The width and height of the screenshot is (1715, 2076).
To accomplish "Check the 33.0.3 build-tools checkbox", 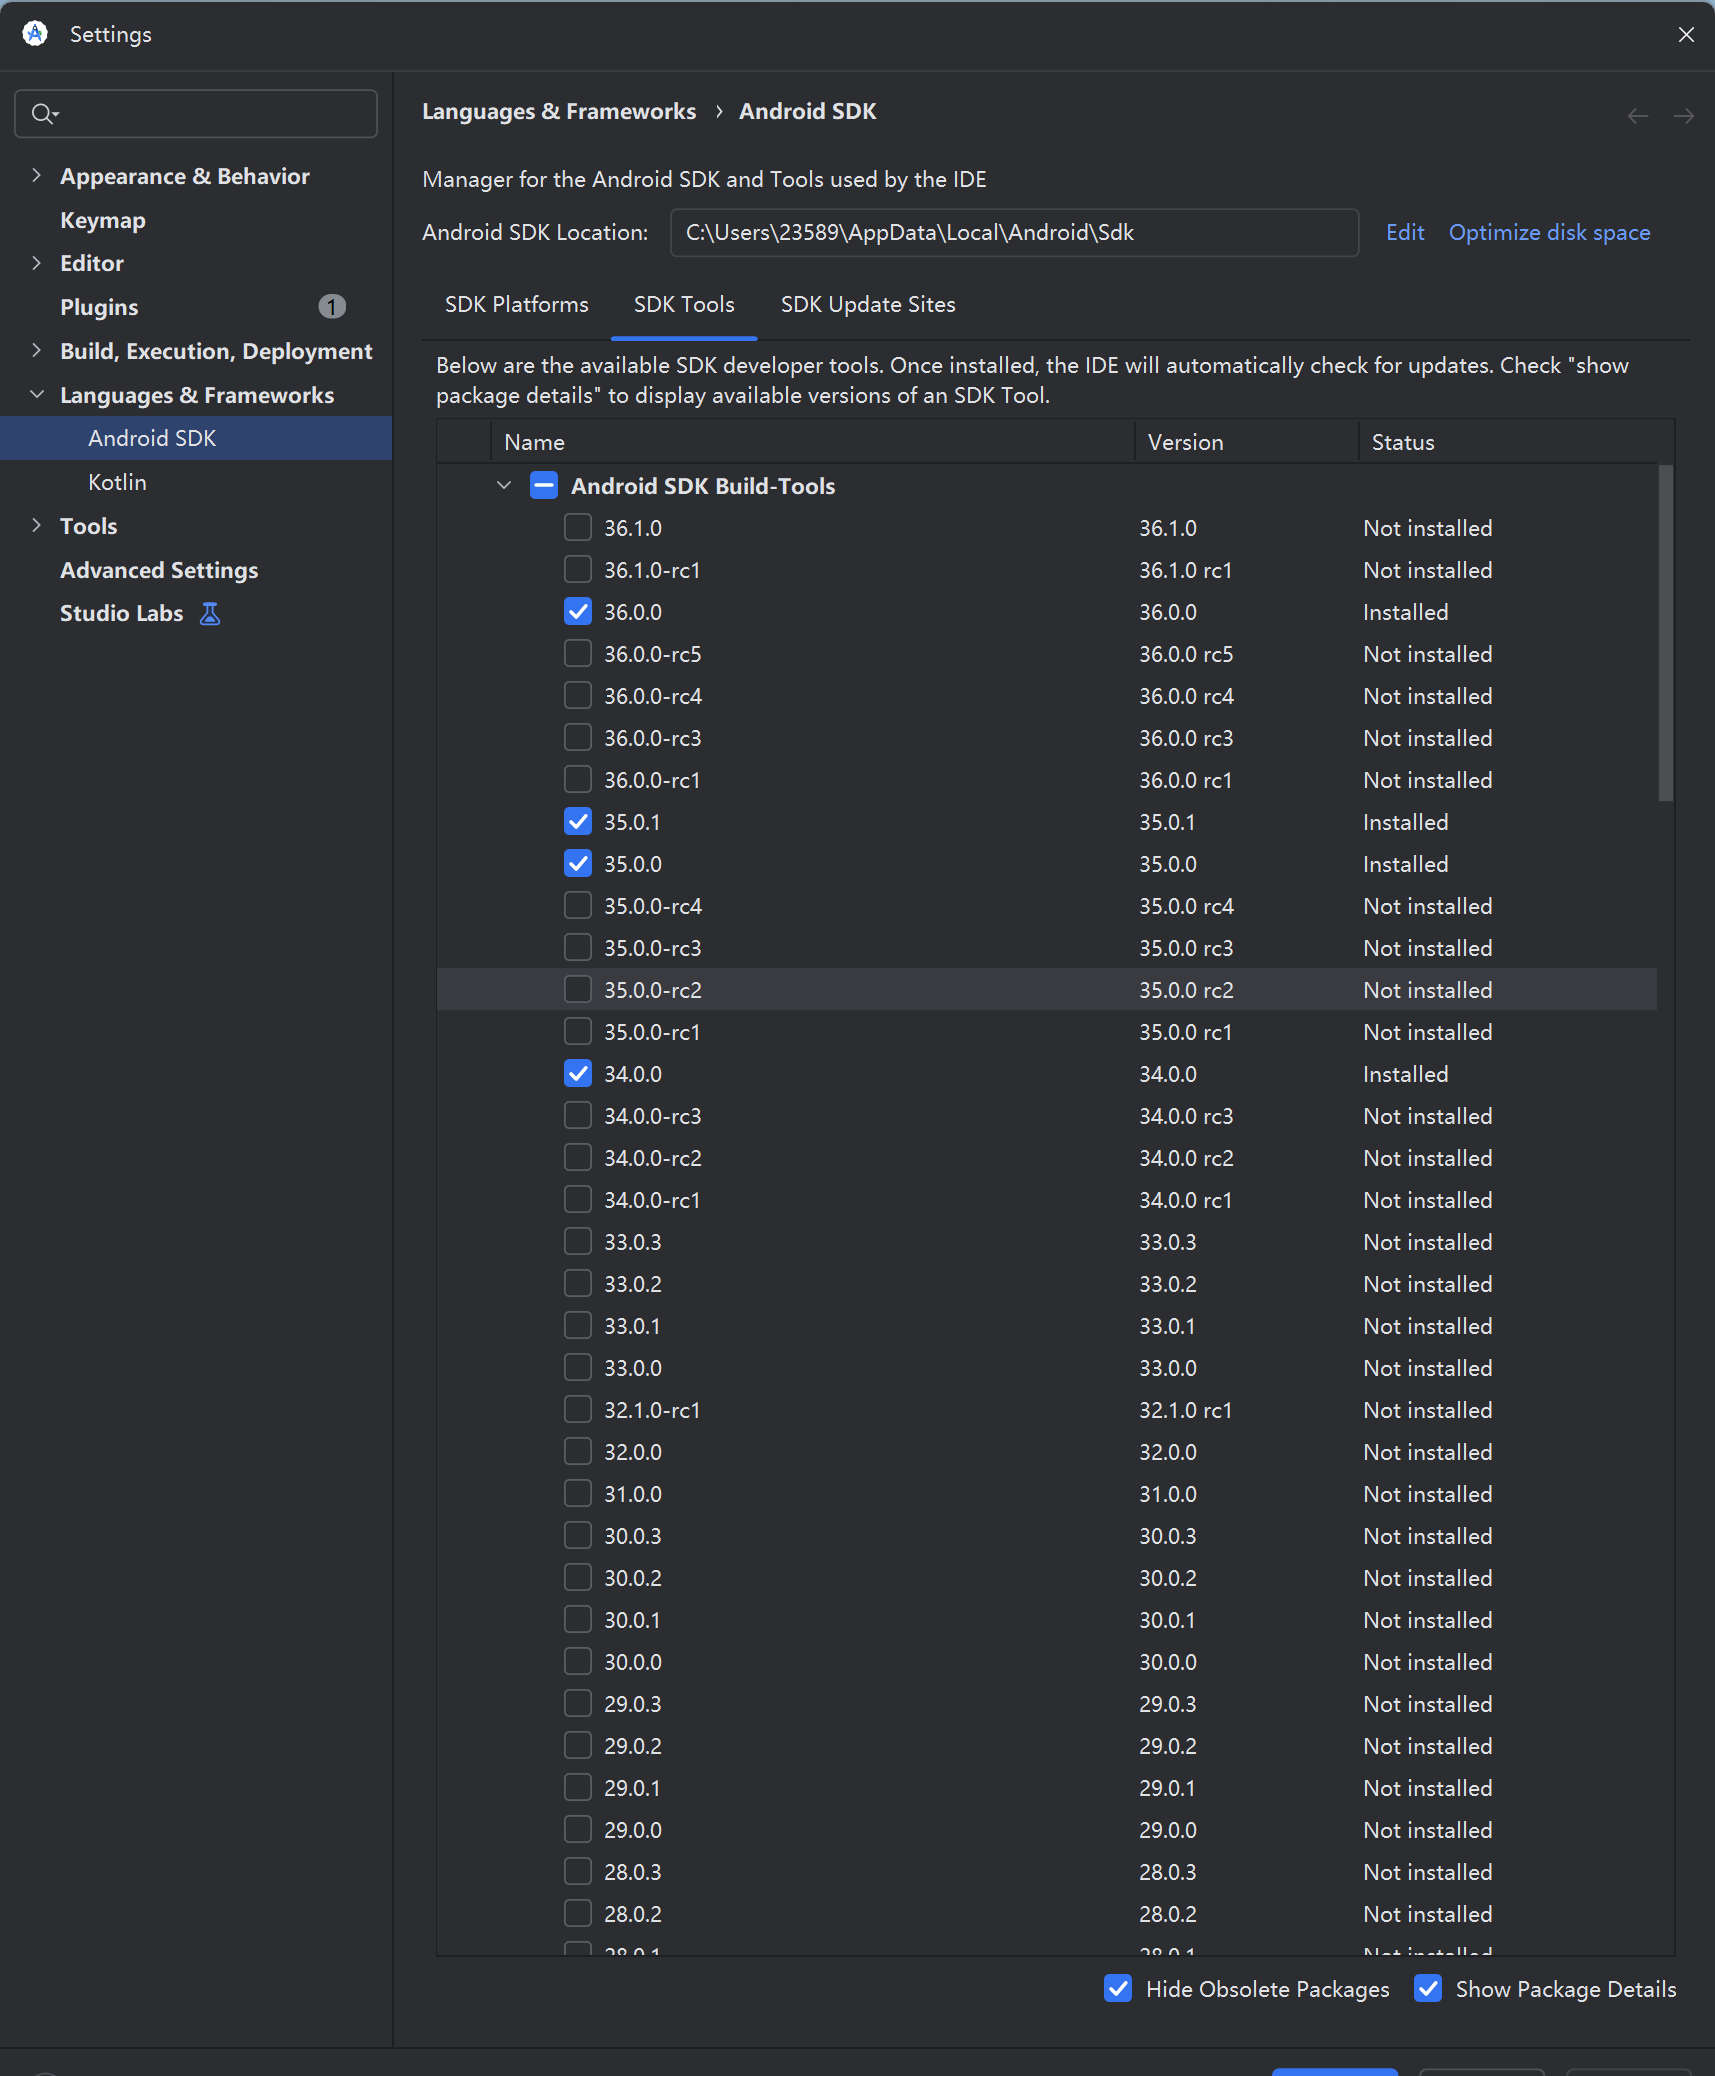I will tap(578, 1241).
